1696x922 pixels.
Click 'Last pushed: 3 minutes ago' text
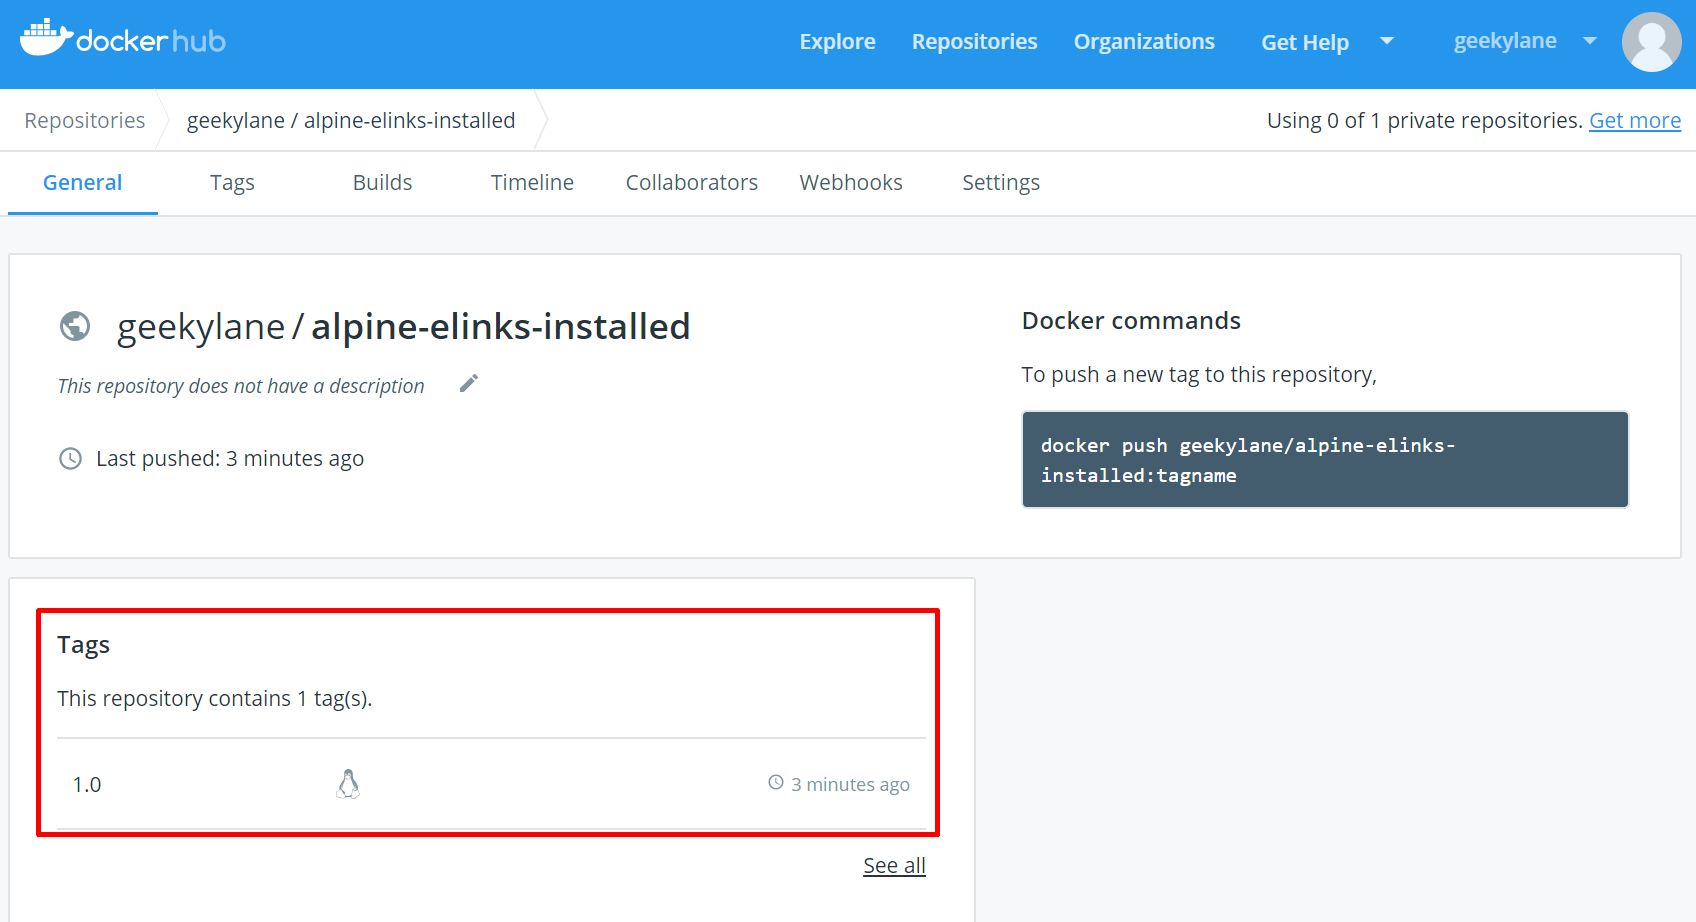click(230, 459)
